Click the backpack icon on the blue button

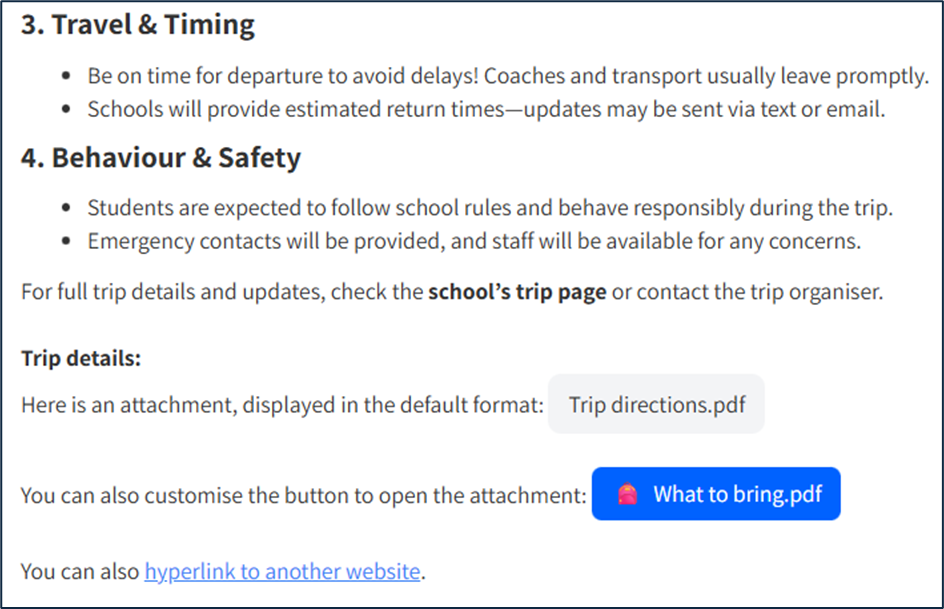pos(628,494)
